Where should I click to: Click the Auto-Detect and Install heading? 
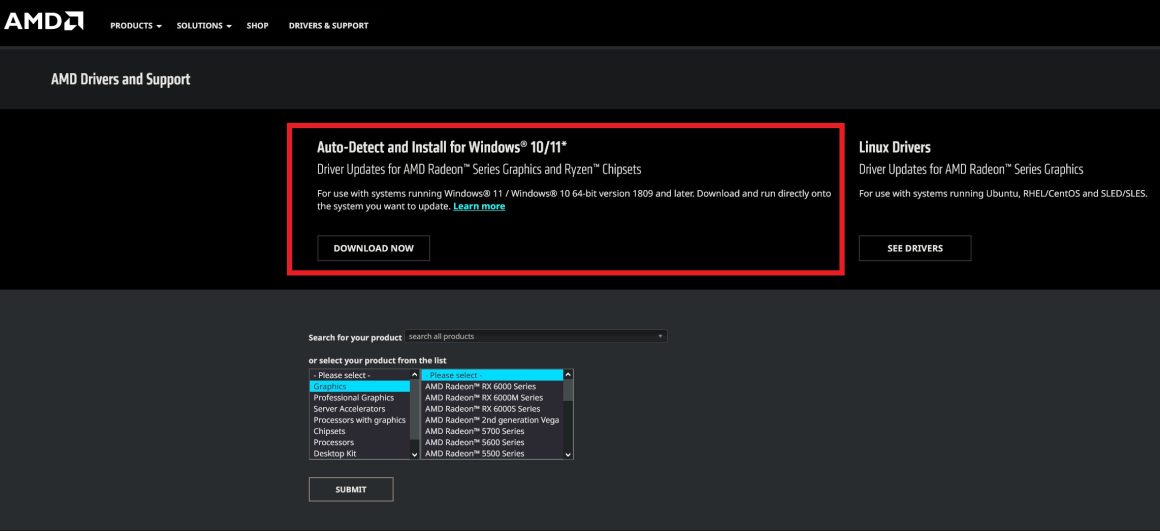(442, 146)
